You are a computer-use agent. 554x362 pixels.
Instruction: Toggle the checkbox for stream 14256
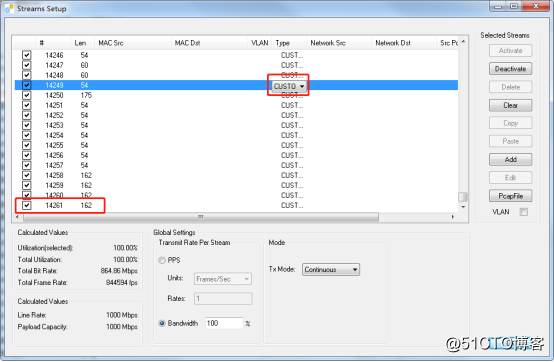[26, 155]
